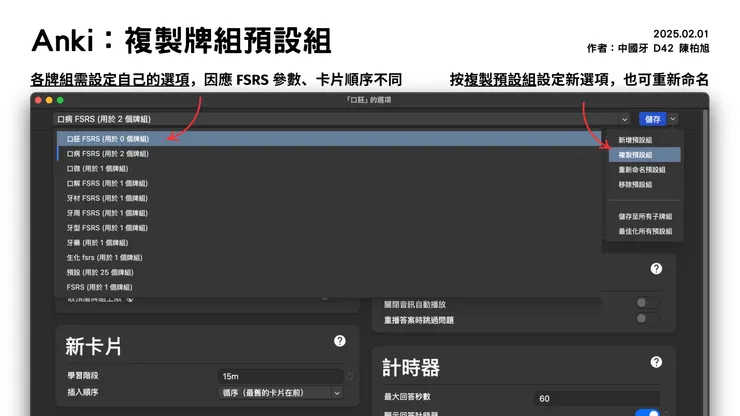This screenshot has width=740, height=416.
Task: Click 學習階段 input field showing 15m
Action: 280,376
